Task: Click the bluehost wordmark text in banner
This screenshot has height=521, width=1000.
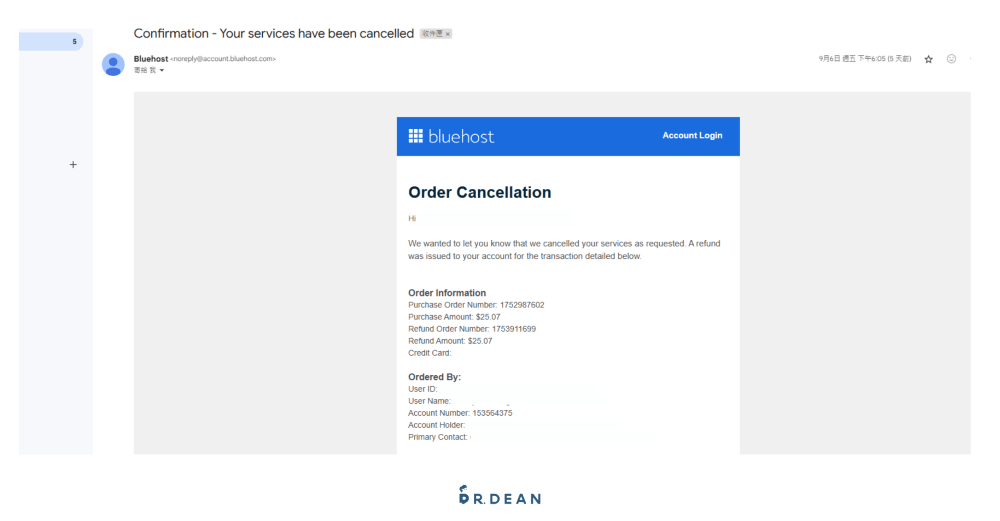Action: pos(461,136)
